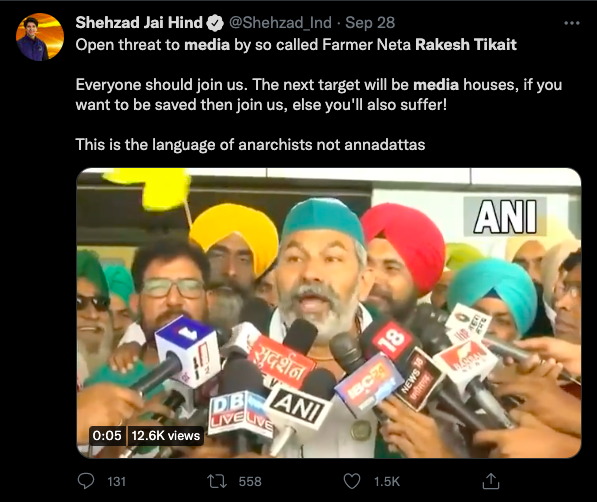Click the 558 retweets count

point(250,482)
